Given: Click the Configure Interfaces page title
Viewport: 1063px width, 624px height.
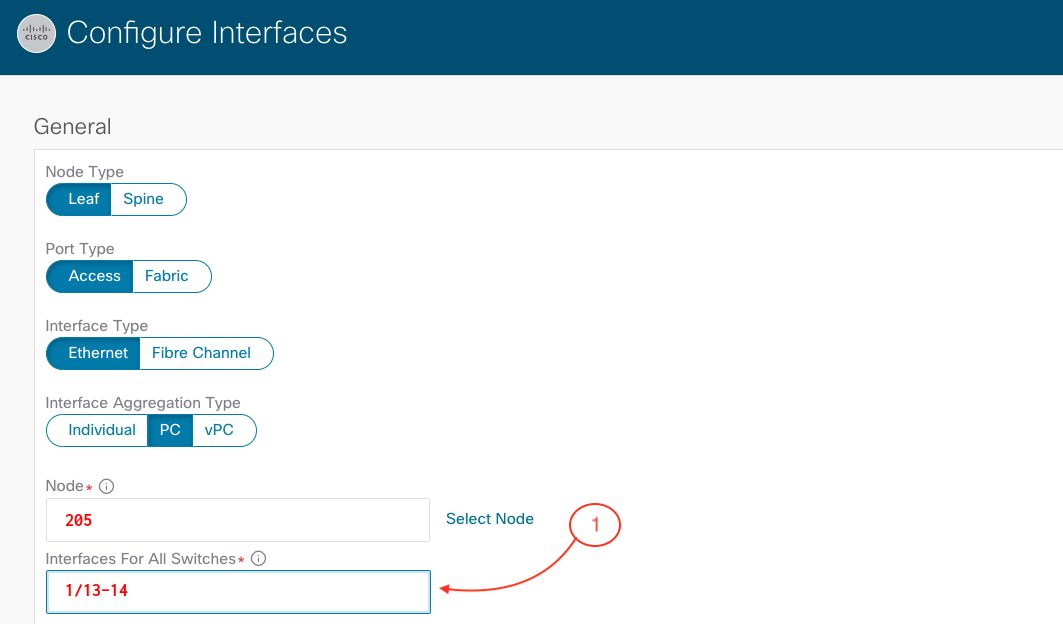Looking at the screenshot, I should point(207,33).
